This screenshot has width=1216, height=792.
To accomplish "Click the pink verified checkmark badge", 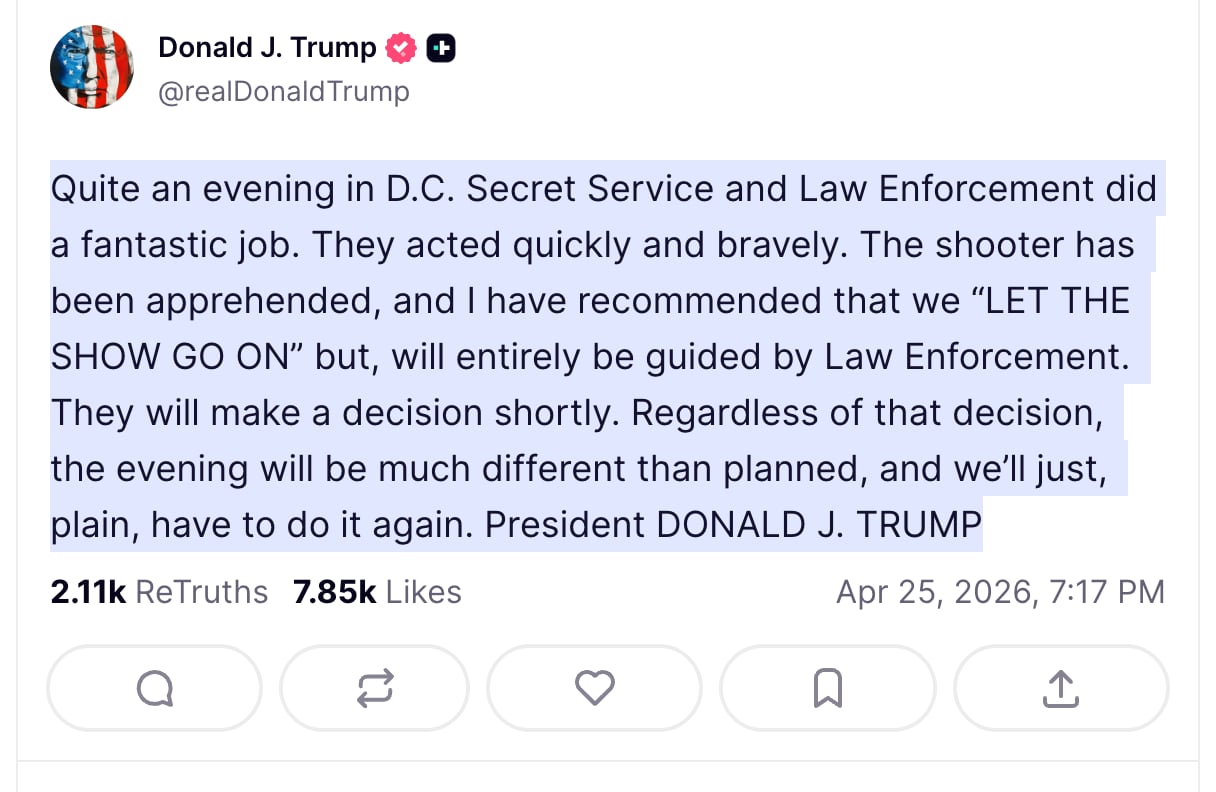I will (399, 46).
